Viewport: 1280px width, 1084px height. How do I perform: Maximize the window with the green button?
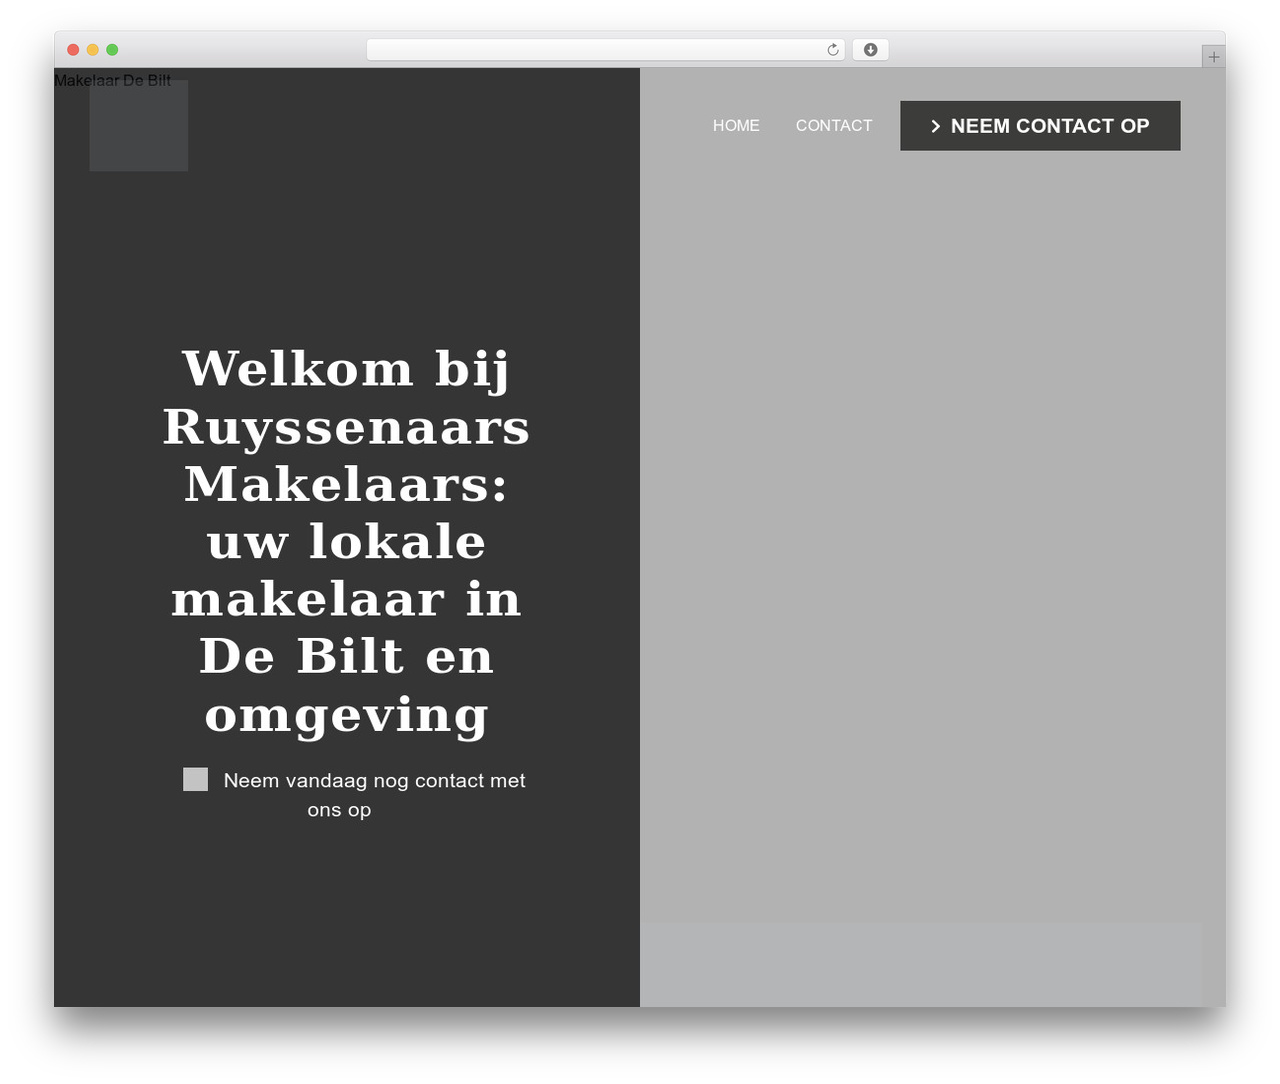click(x=112, y=50)
